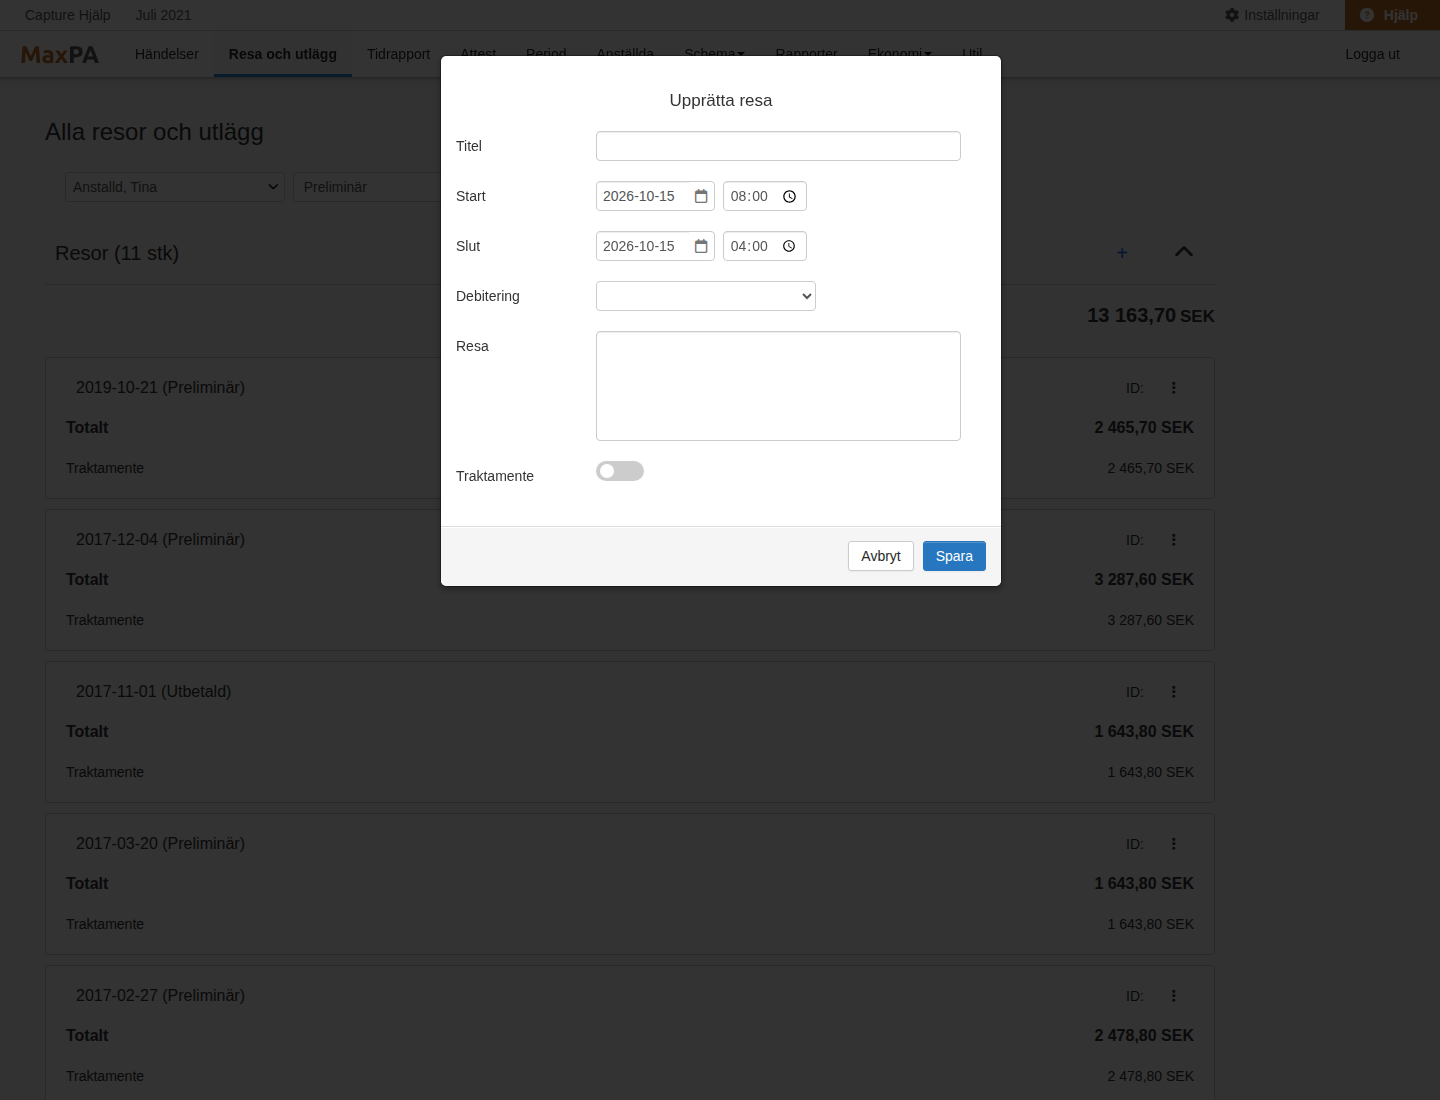Focus the Titel input field
Screen dimensions: 1440x1100
click(778, 146)
